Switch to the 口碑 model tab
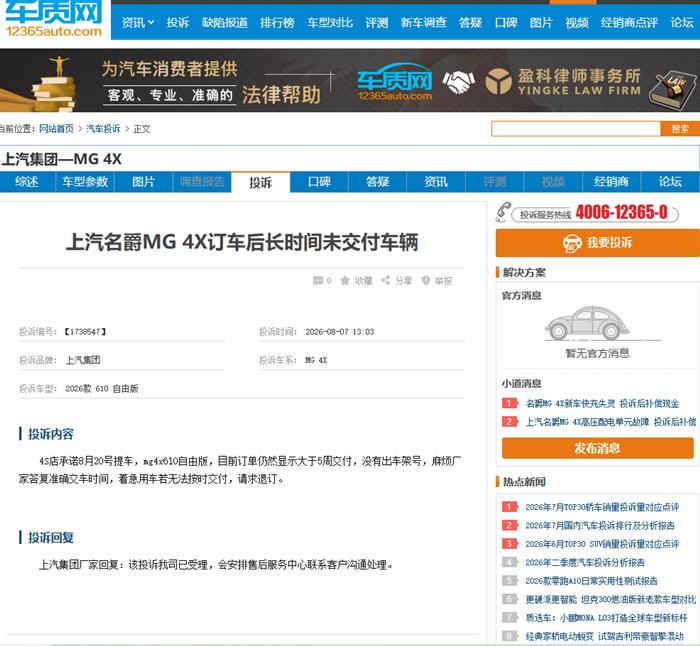Viewport: 700px width, 646px height. tap(319, 182)
